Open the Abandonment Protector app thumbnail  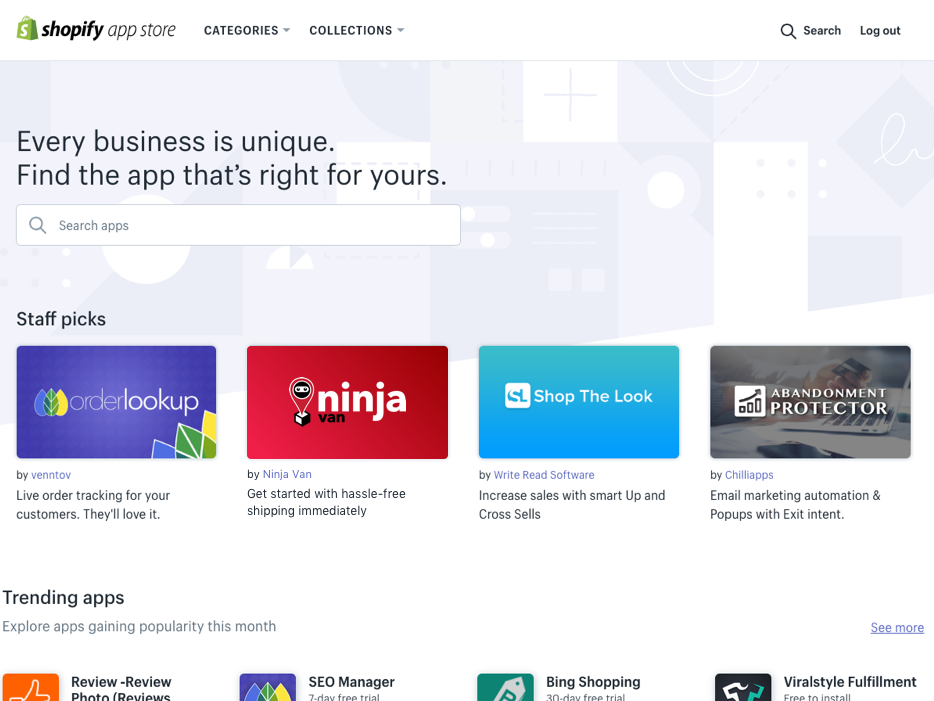click(810, 402)
